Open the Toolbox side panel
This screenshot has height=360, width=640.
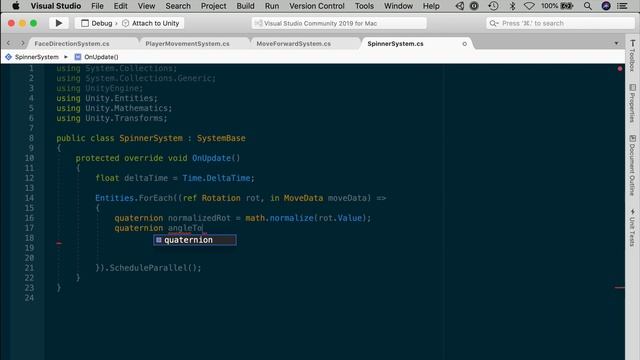(x=632, y=56)
